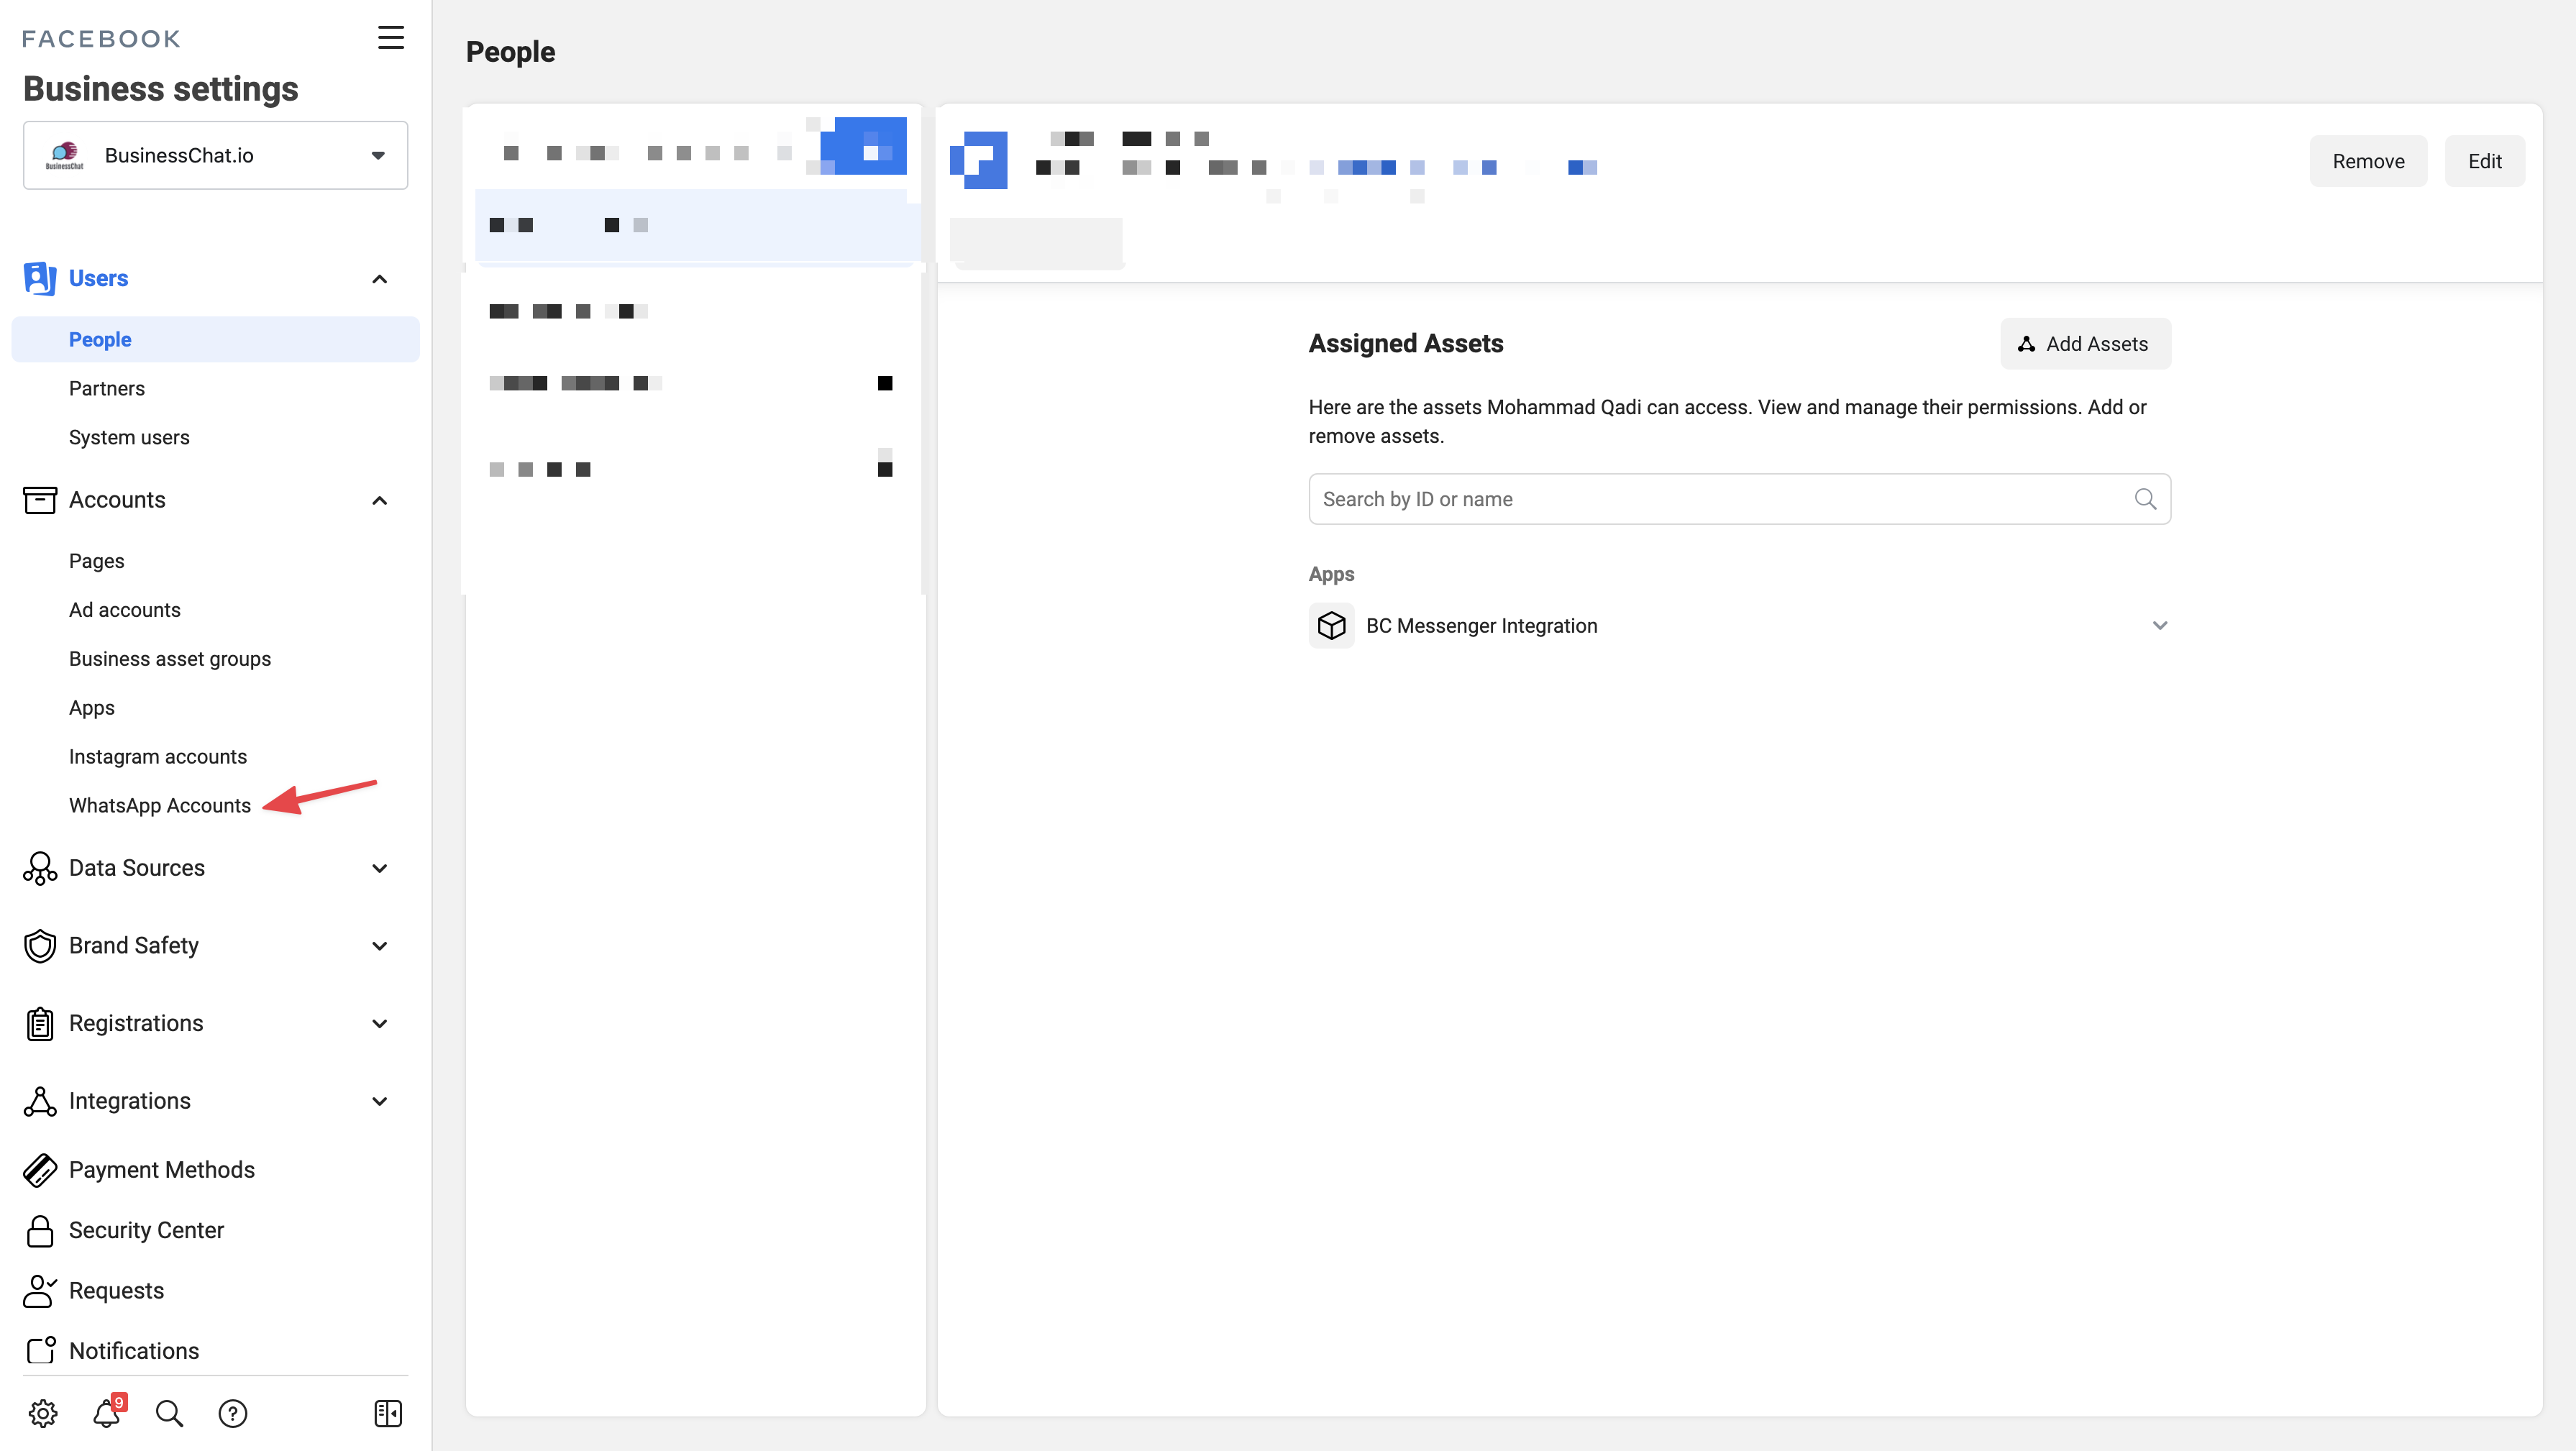Collapse the Accounts section chevron
The height and width of the screenshot is (1451, 2576).
pyautogui.click(x=379, y=501)
